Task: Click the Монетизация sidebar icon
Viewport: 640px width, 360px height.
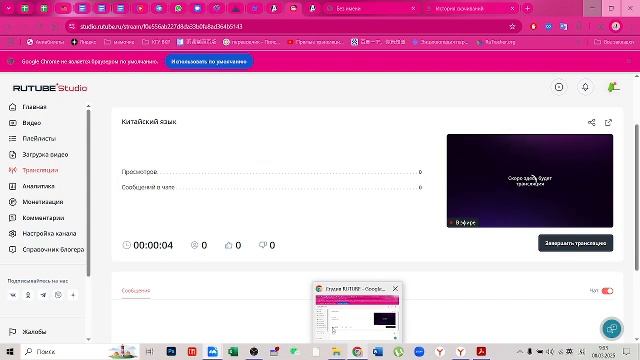Action: click(13, 202)
